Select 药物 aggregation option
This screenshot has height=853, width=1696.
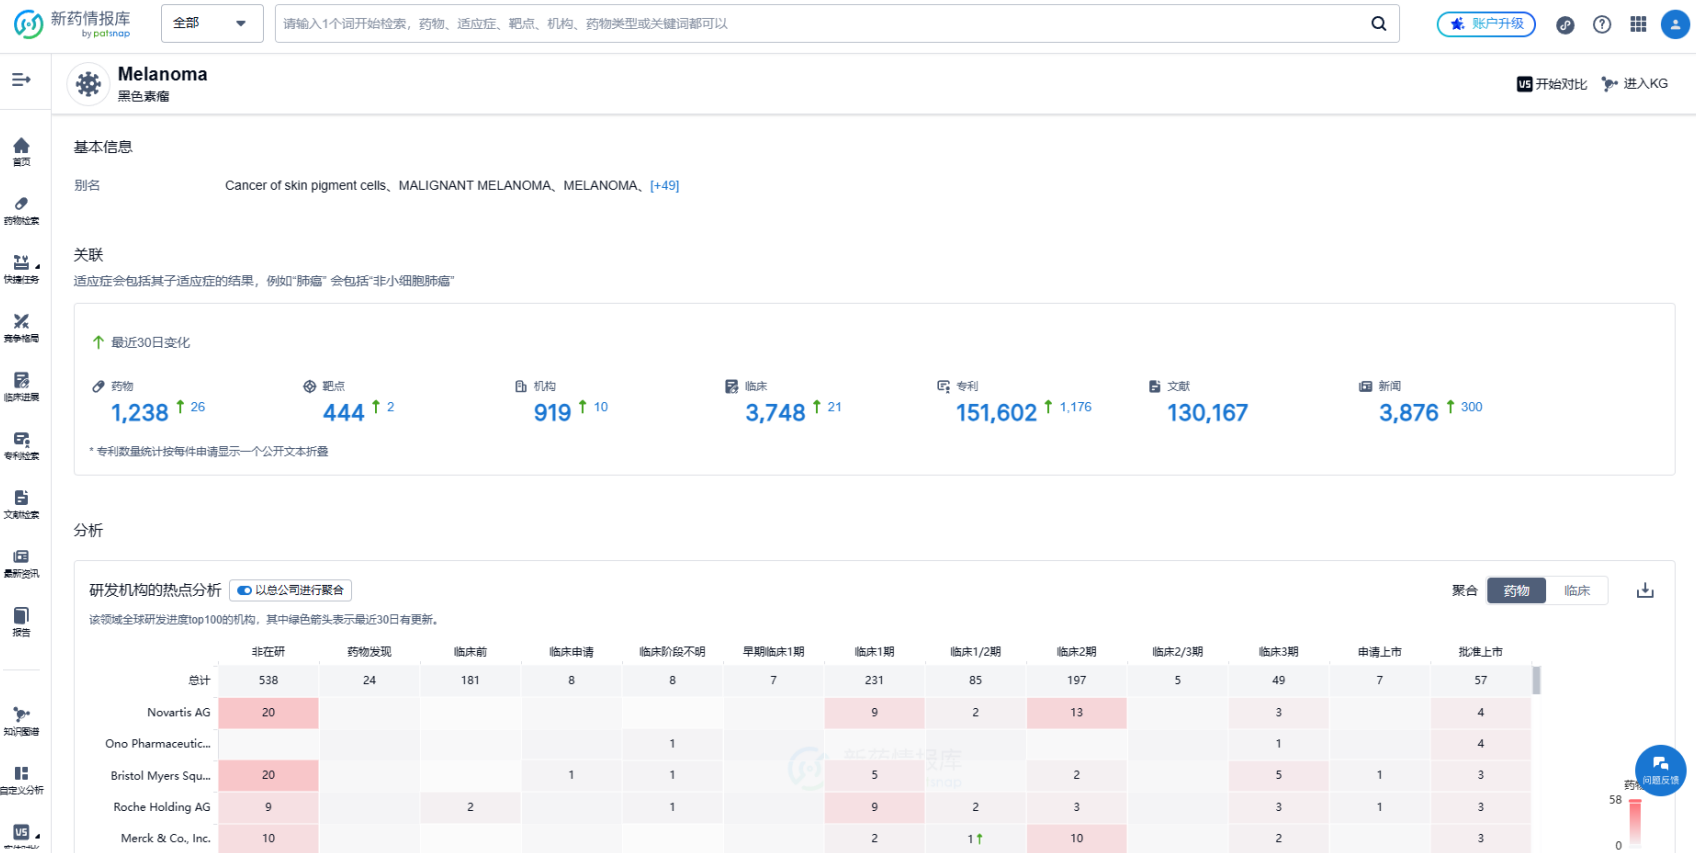click(1516, 591)
